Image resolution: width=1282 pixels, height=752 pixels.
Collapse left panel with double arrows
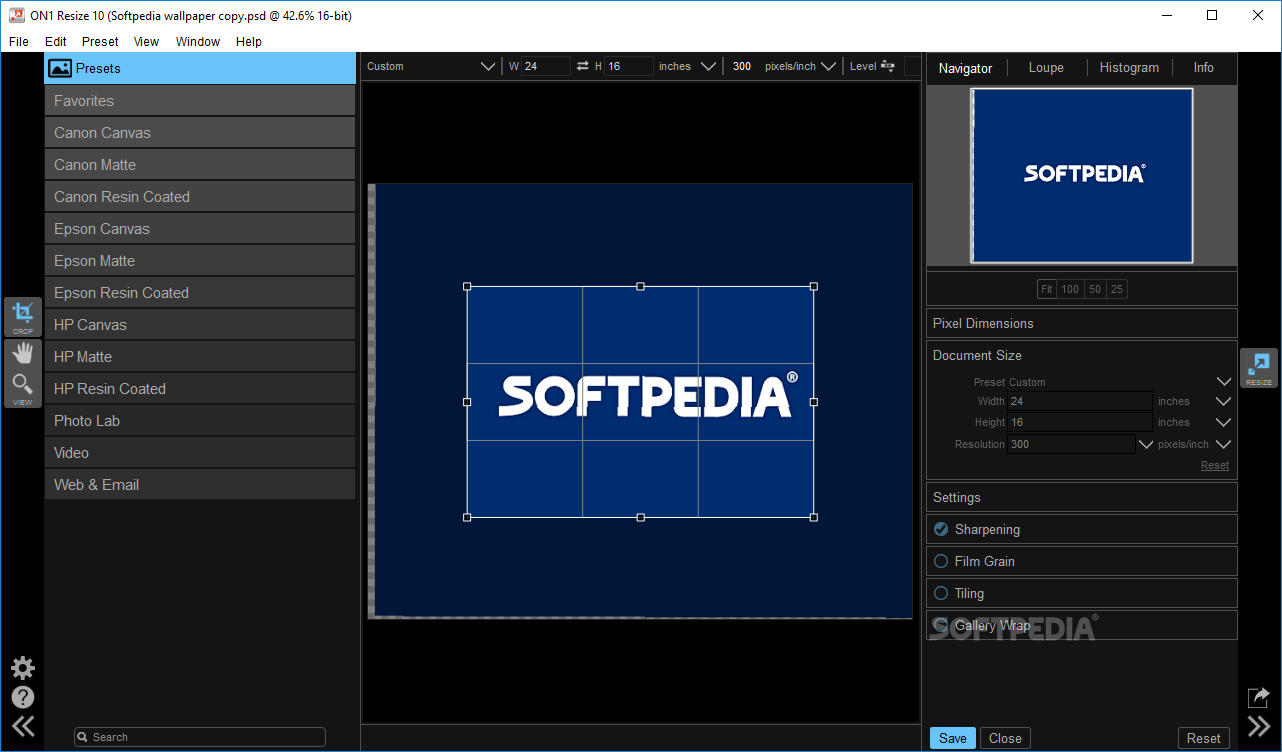(22, 727)
